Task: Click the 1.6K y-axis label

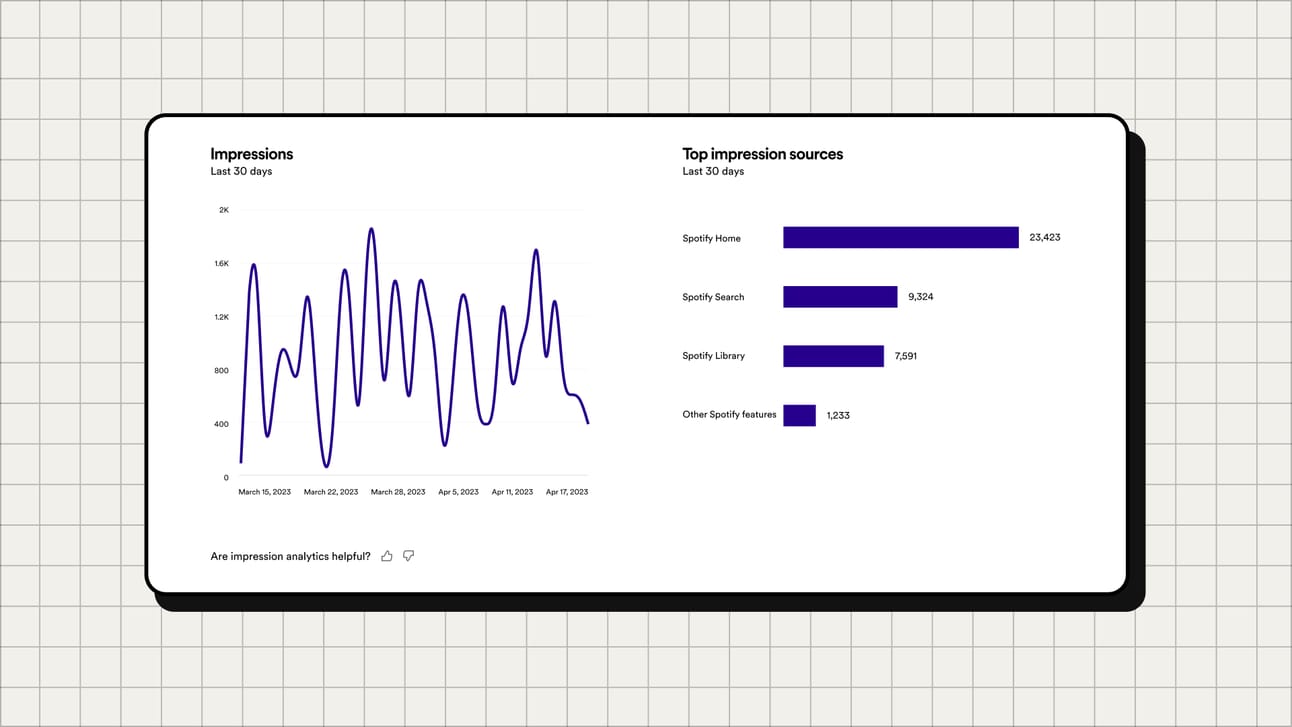Action: point(221,264)
